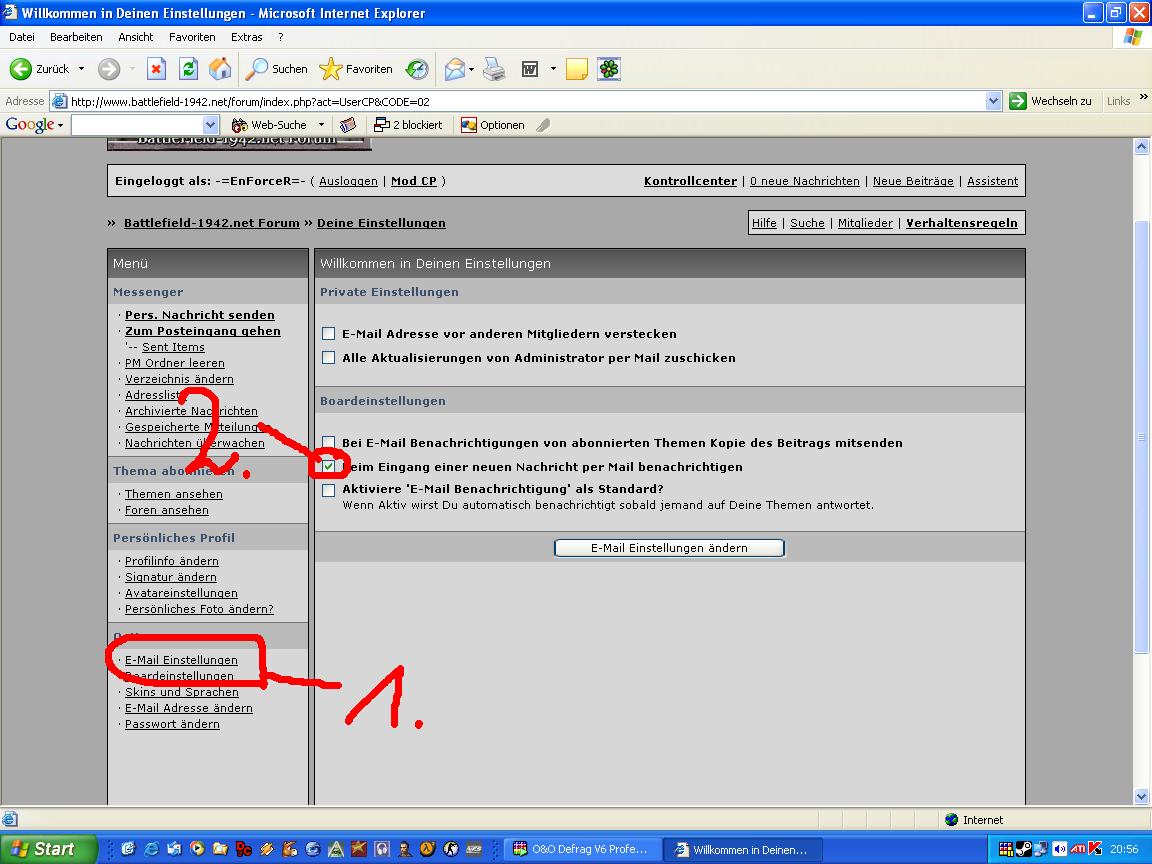Go to the home page via house icon
This screenshot has height=864, width=1152.
[x=220, y=69]
